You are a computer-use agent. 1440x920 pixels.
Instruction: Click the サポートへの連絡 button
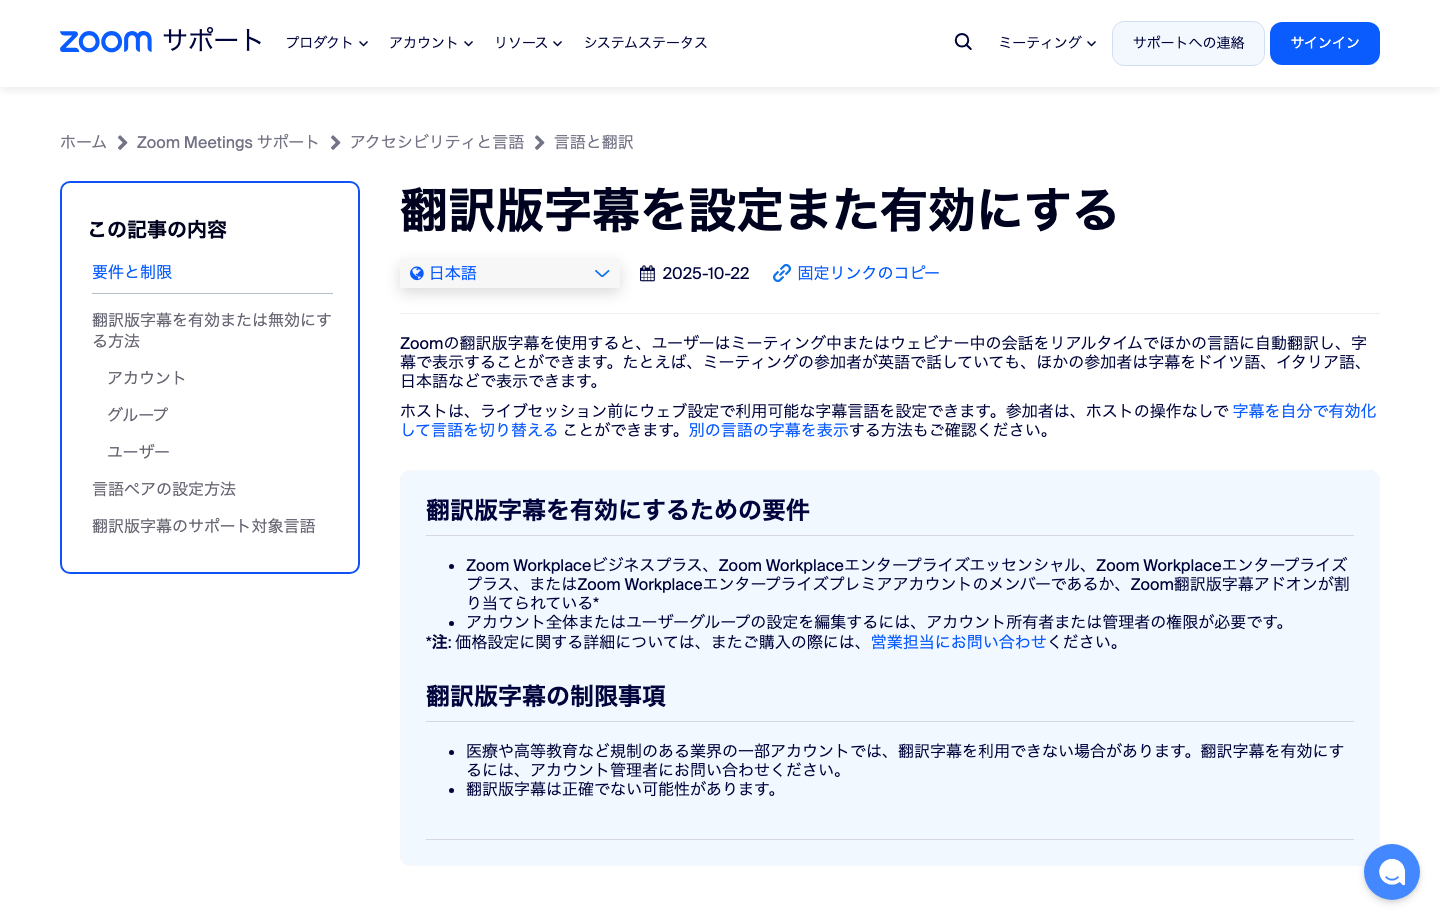[1188, 43]
